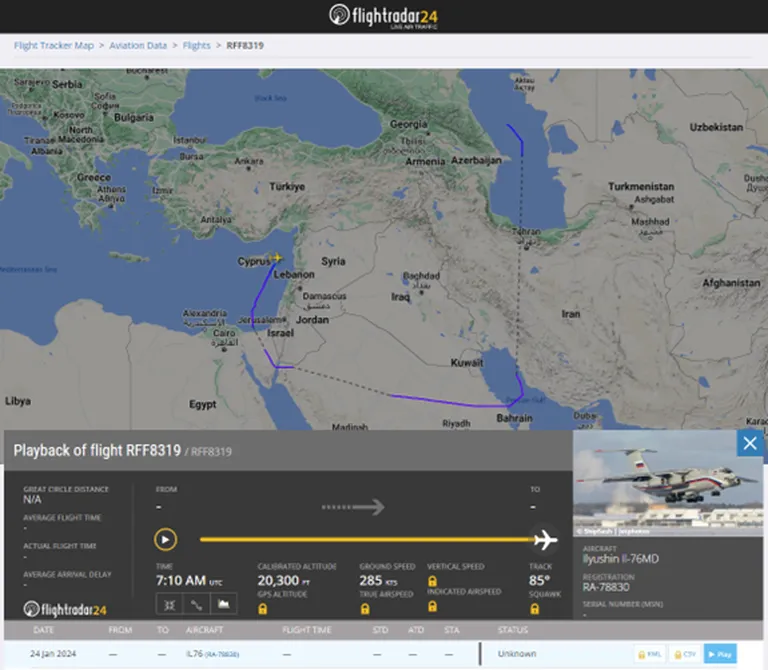
Task: Download the locked KML file
Action: pyautogui.click(x=650, y=654)
